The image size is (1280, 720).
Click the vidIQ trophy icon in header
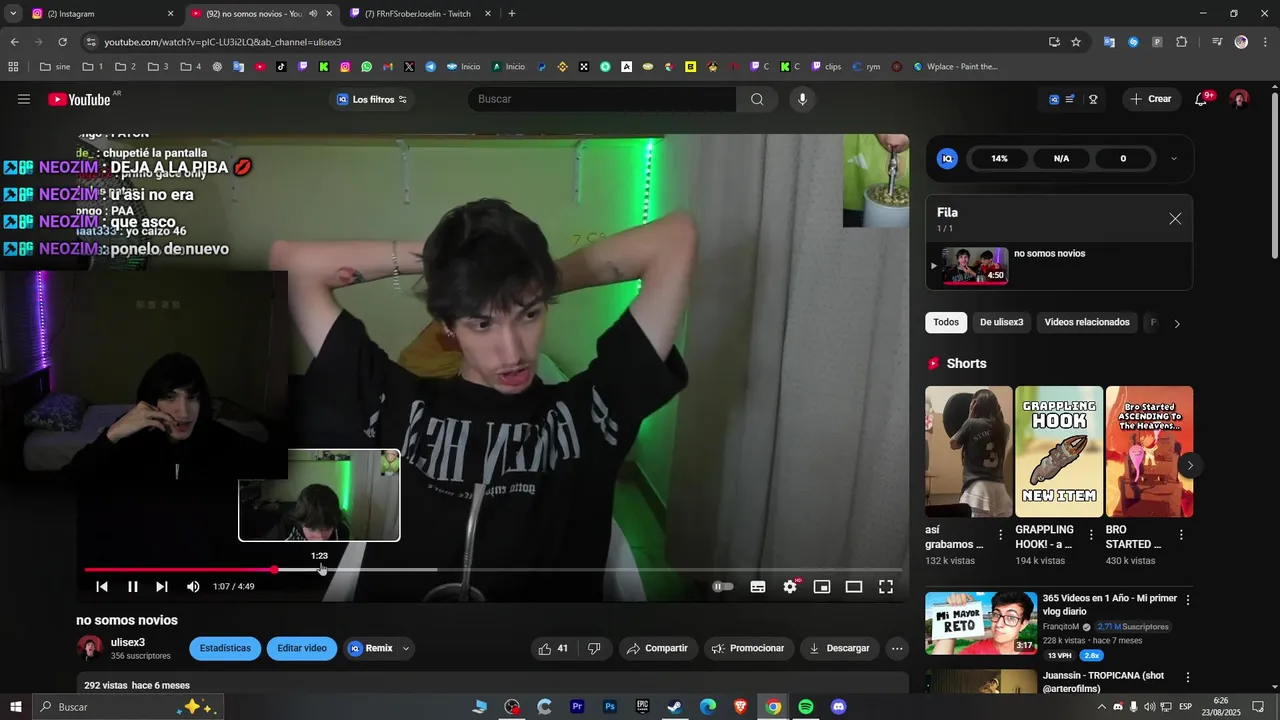pyautogui.click(x=1093, y=99)
